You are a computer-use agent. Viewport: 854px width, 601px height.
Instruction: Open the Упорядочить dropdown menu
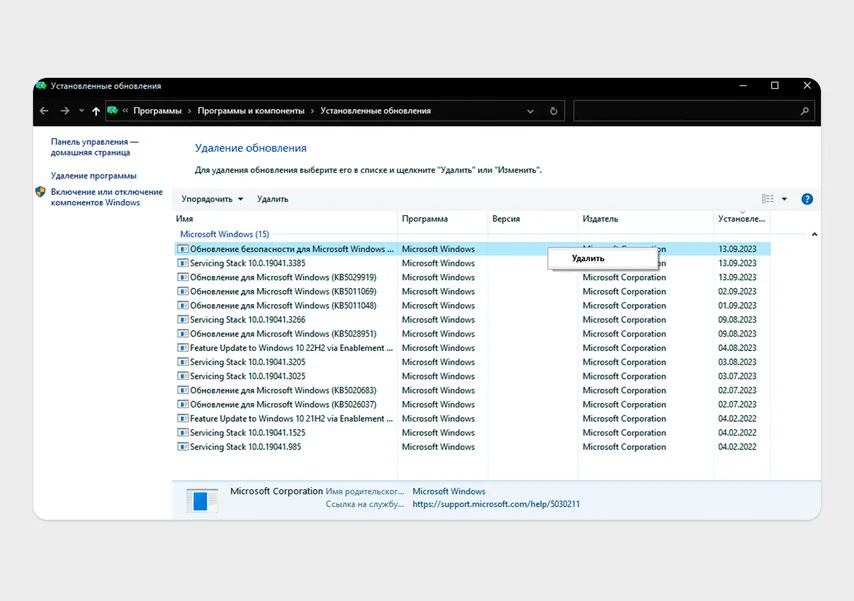[212, 199]
